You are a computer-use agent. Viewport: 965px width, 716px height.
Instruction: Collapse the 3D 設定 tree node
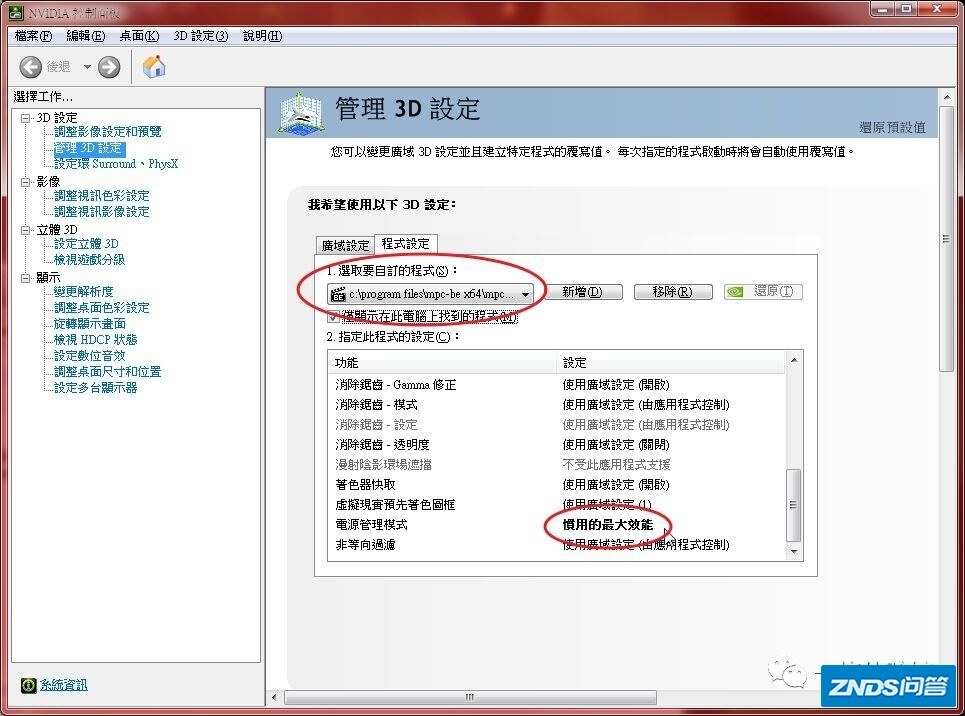coord(25,118)
